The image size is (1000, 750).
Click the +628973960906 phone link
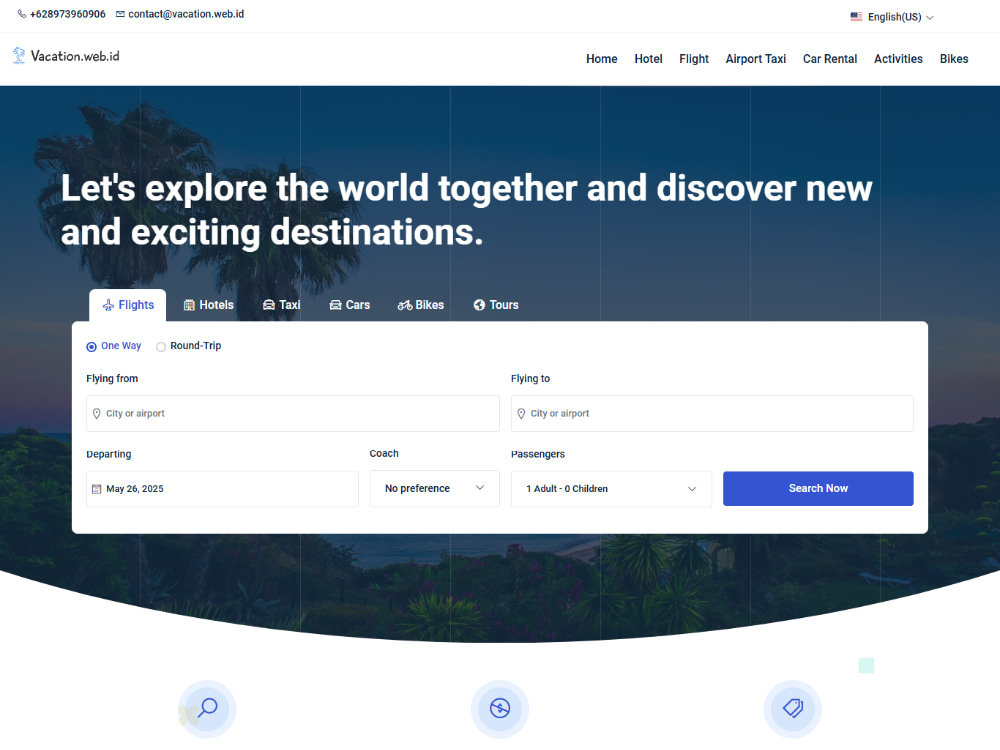(68, 14)
